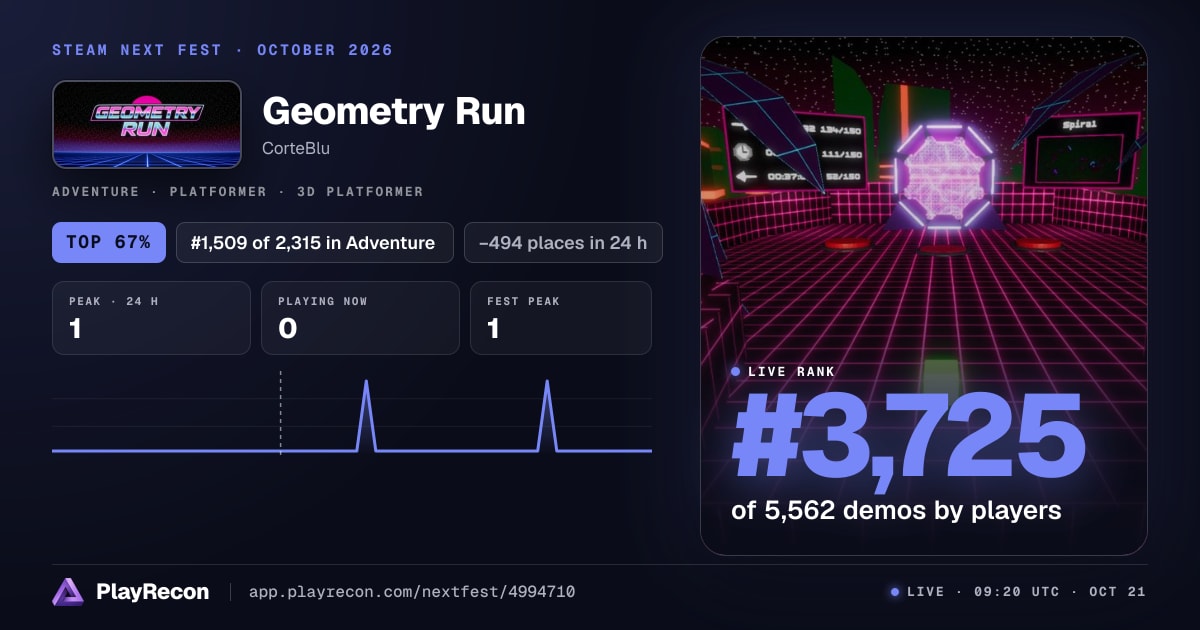Click the Geometry Run title

click(393, 111)
